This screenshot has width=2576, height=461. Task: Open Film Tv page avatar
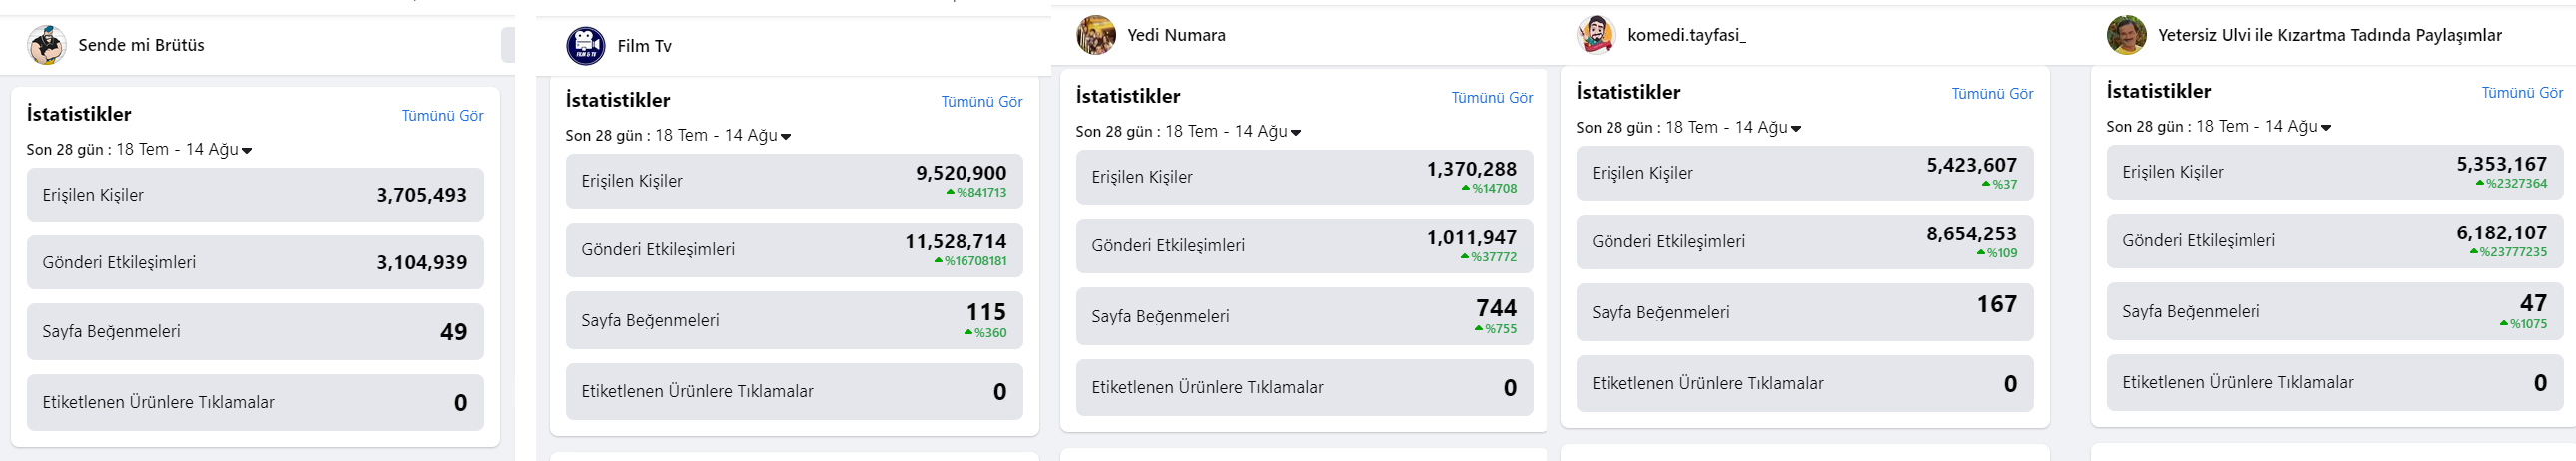[x=585, y=46]
